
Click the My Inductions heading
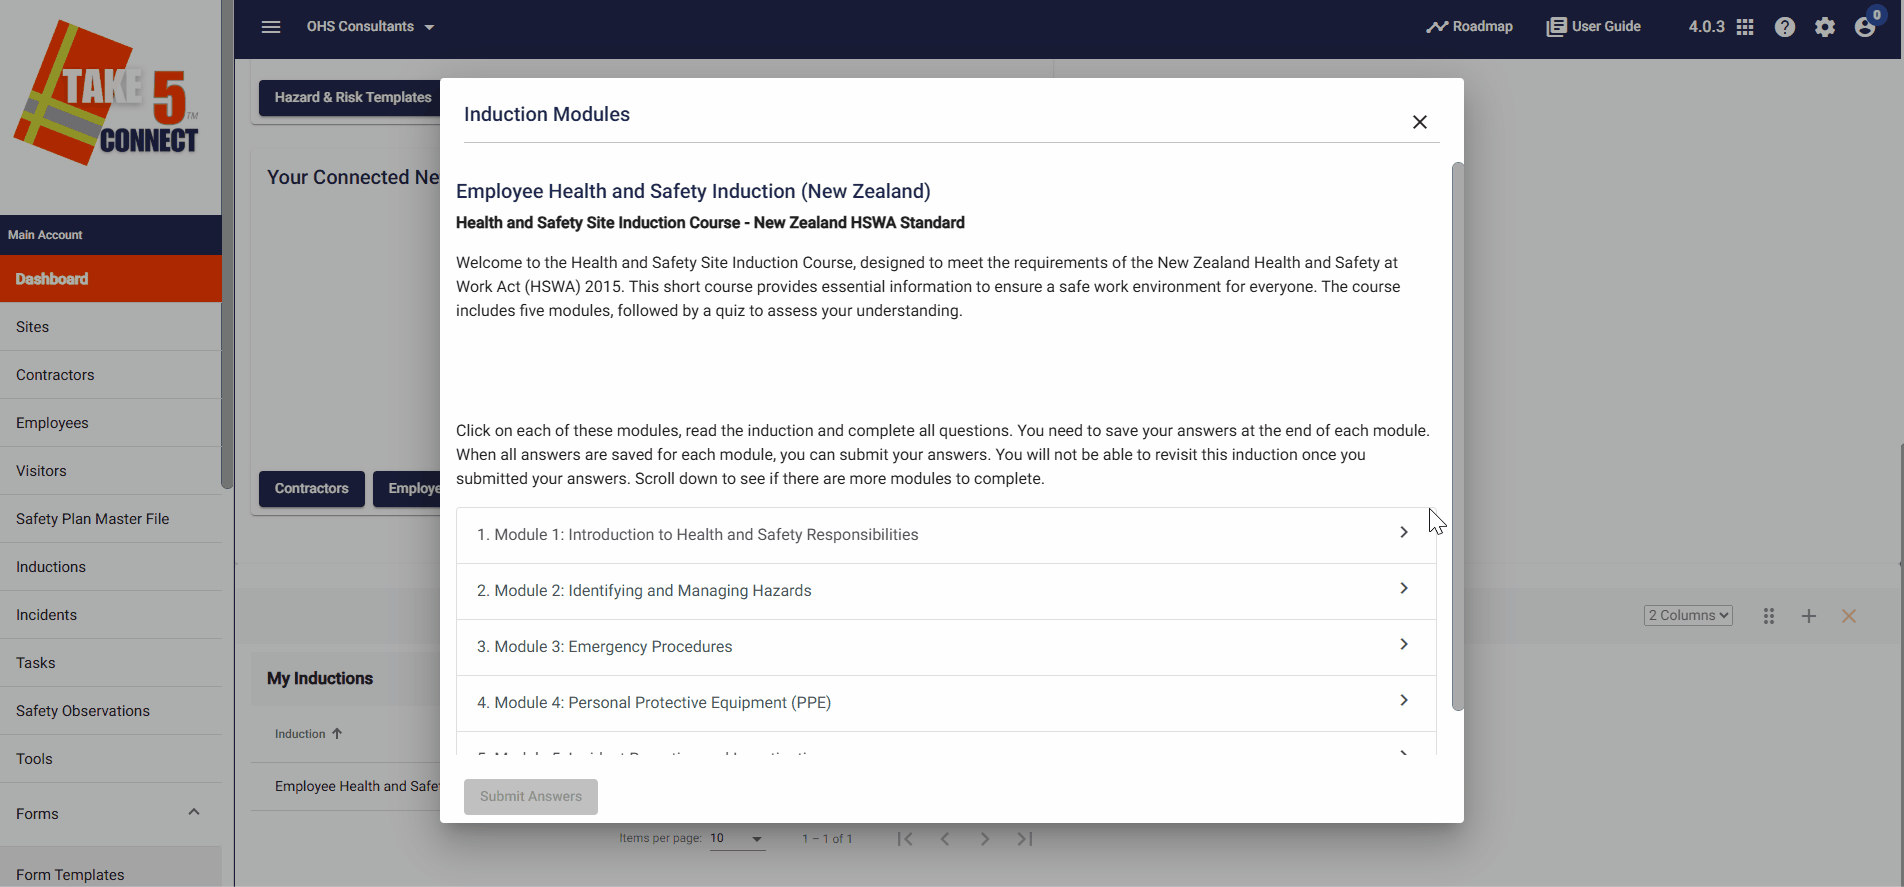(x=320, y=678)
